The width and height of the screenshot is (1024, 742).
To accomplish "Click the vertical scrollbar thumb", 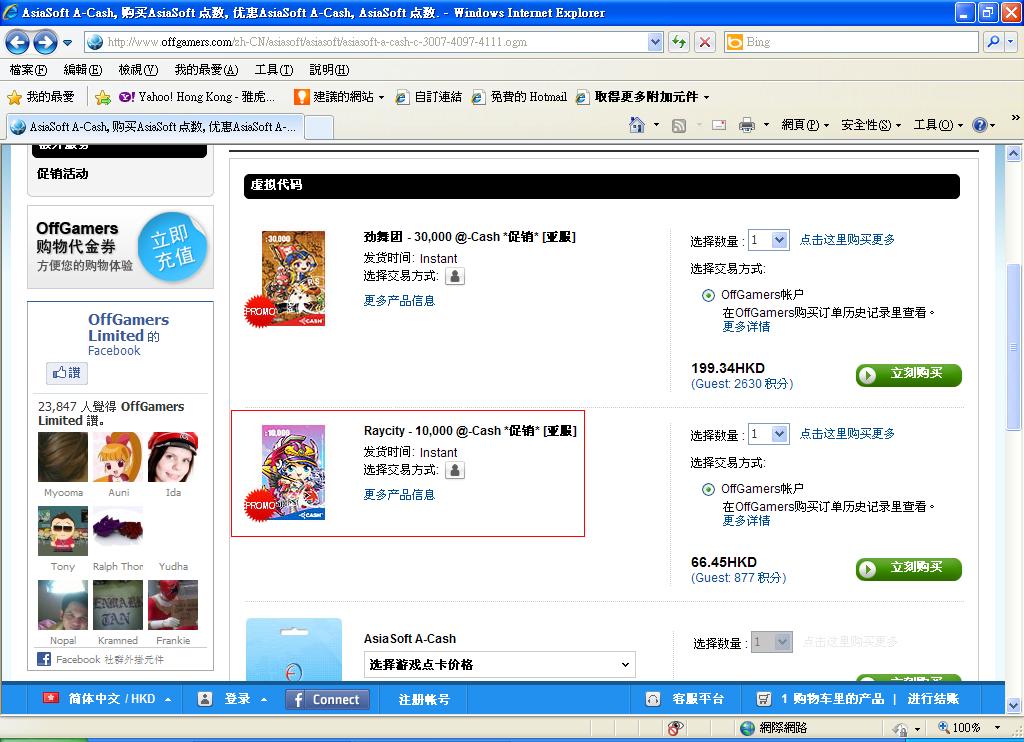I will [x=1013, y=346].
